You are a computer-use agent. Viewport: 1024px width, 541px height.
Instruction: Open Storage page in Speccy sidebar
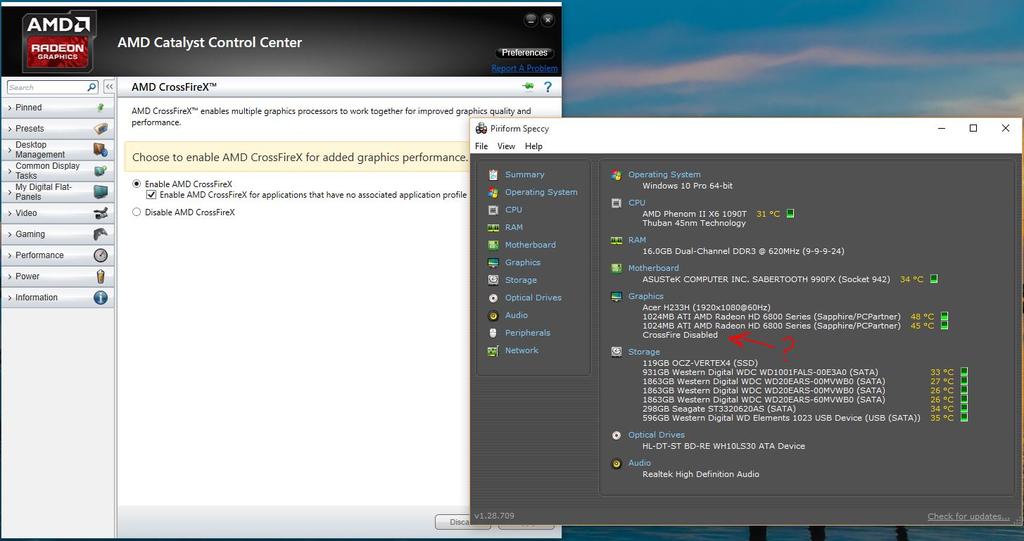tap(520, 280)
